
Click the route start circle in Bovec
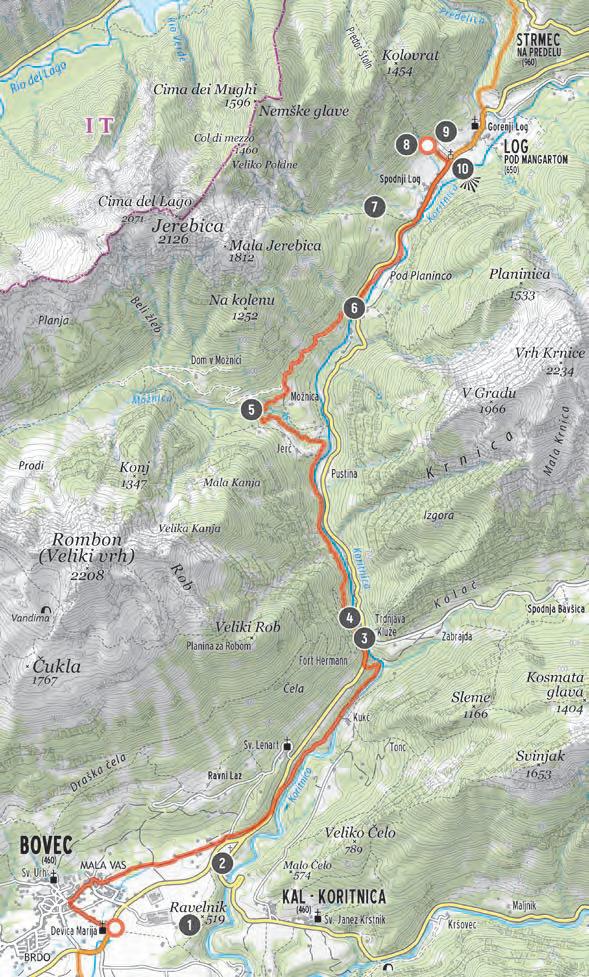(115, 929)
